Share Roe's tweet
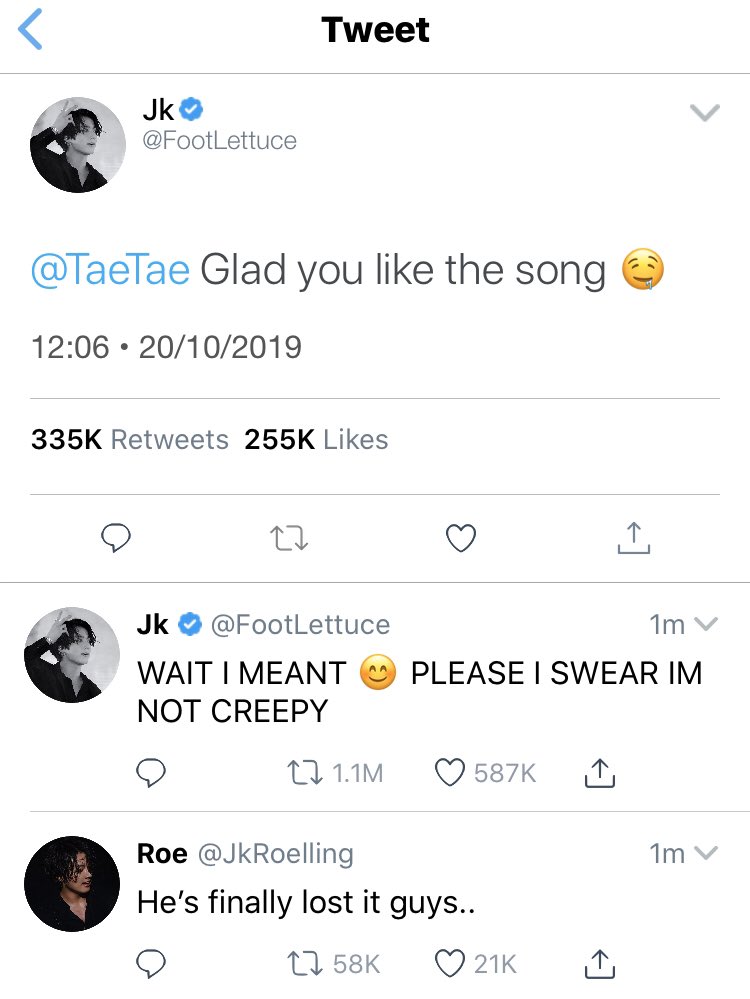Screen dimensions: 750x999 600,964
